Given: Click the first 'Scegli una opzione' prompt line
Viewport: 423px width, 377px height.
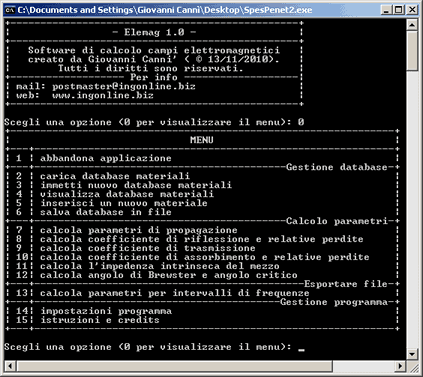Looking at the screenshot, I should [x=154, y=122].
